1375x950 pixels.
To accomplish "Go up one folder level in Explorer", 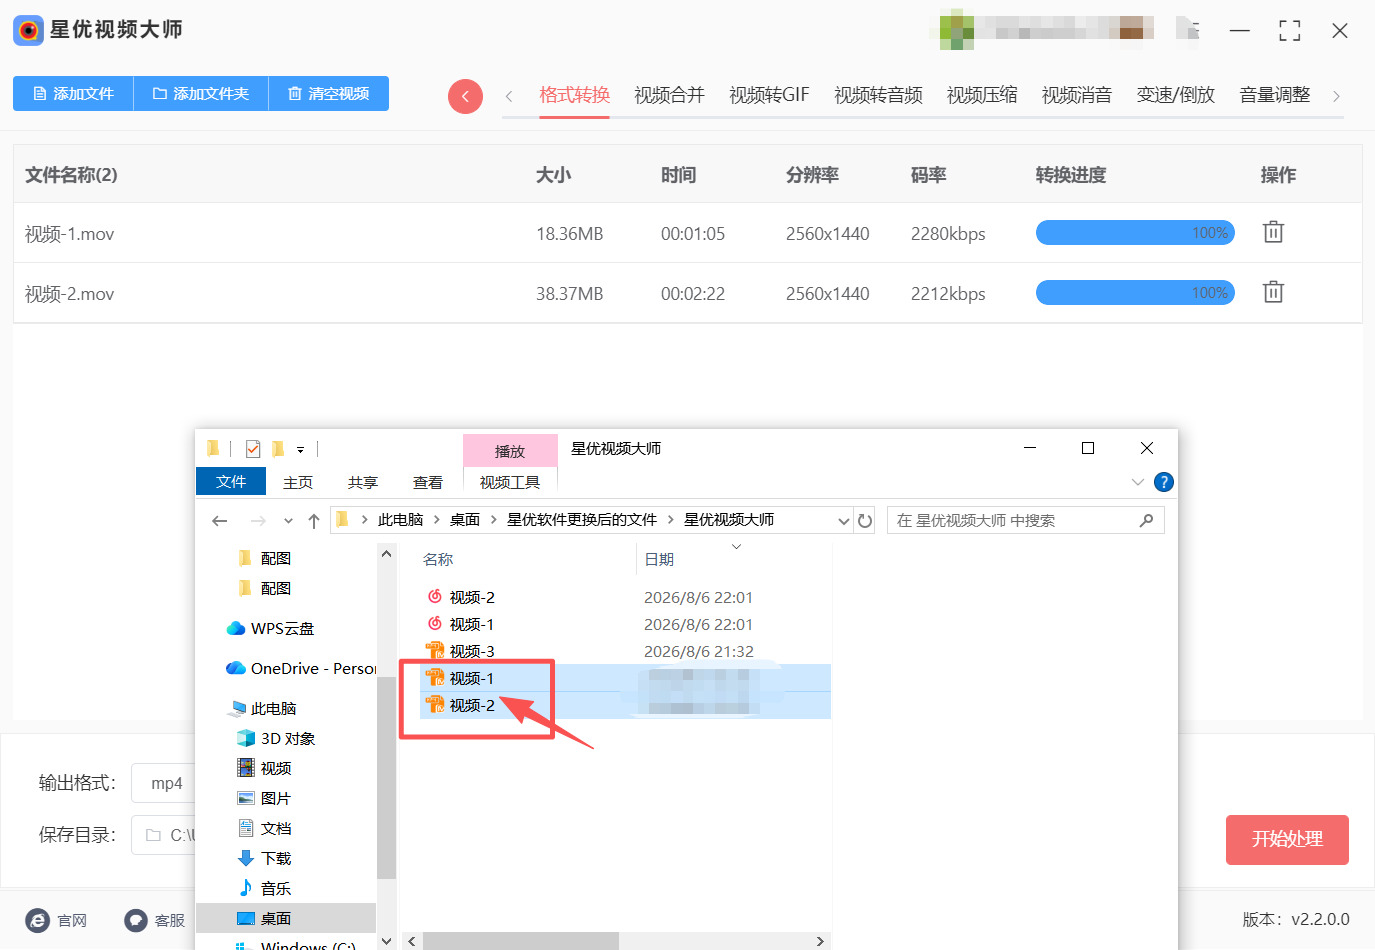I will [x=314, y=520].
